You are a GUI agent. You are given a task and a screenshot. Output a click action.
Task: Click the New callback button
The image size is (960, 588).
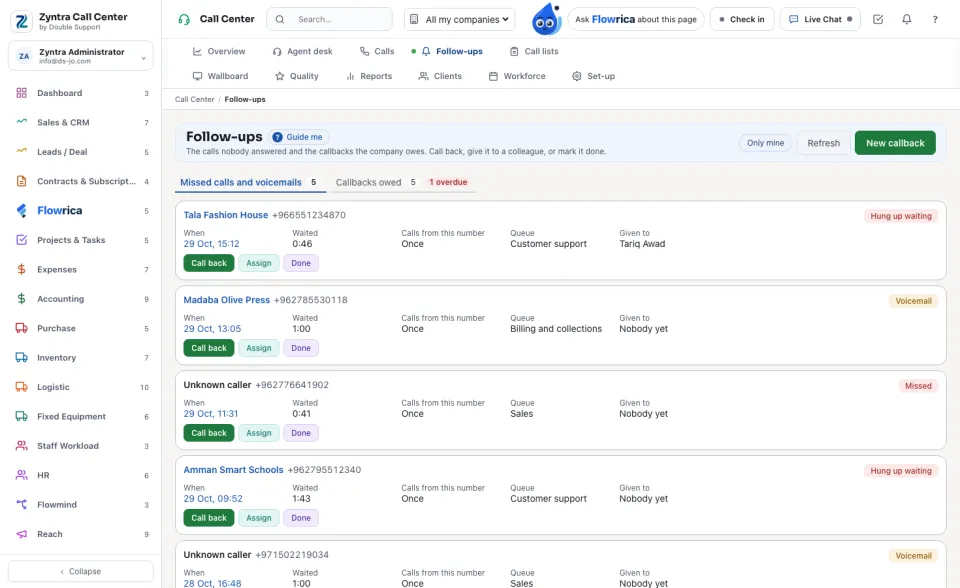(x=895, y=143)
